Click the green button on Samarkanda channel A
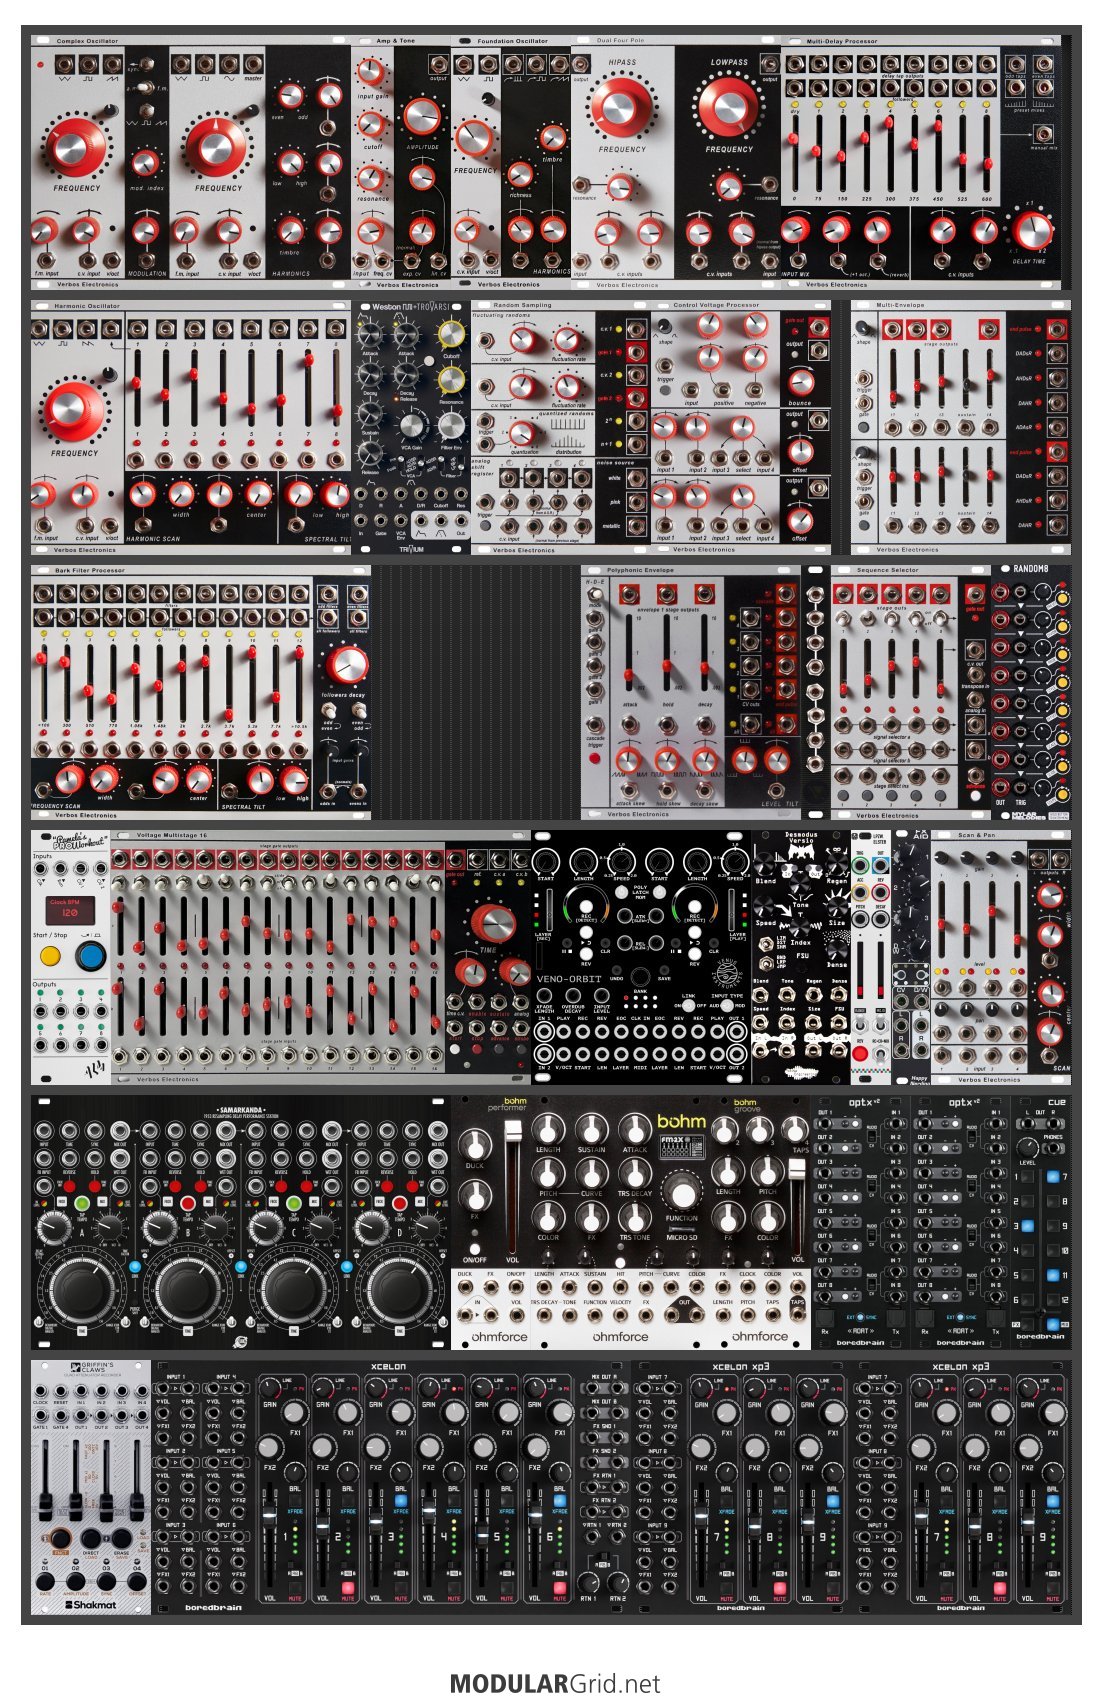Image resolution: width=1112 pixels, height=1705 pixels. (x=81, y=1202)
